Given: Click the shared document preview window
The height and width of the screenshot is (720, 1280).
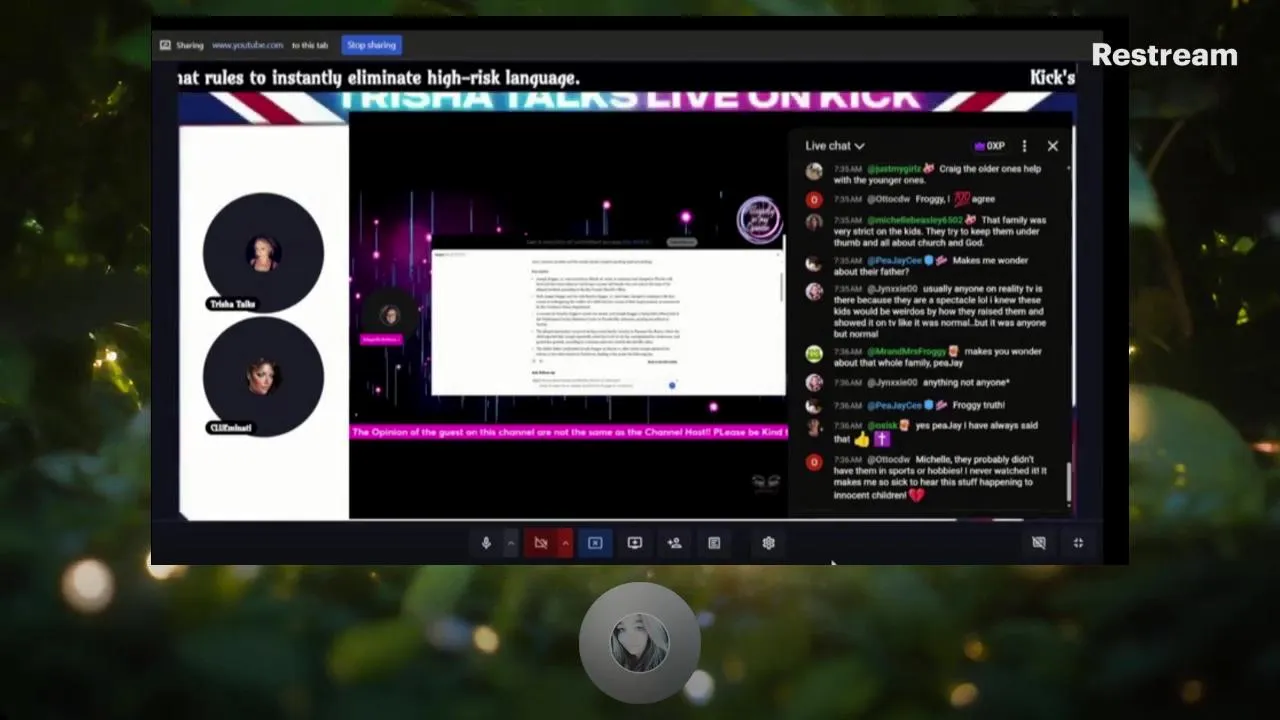Looking at the screenshot, I should [x=608, y=321].
